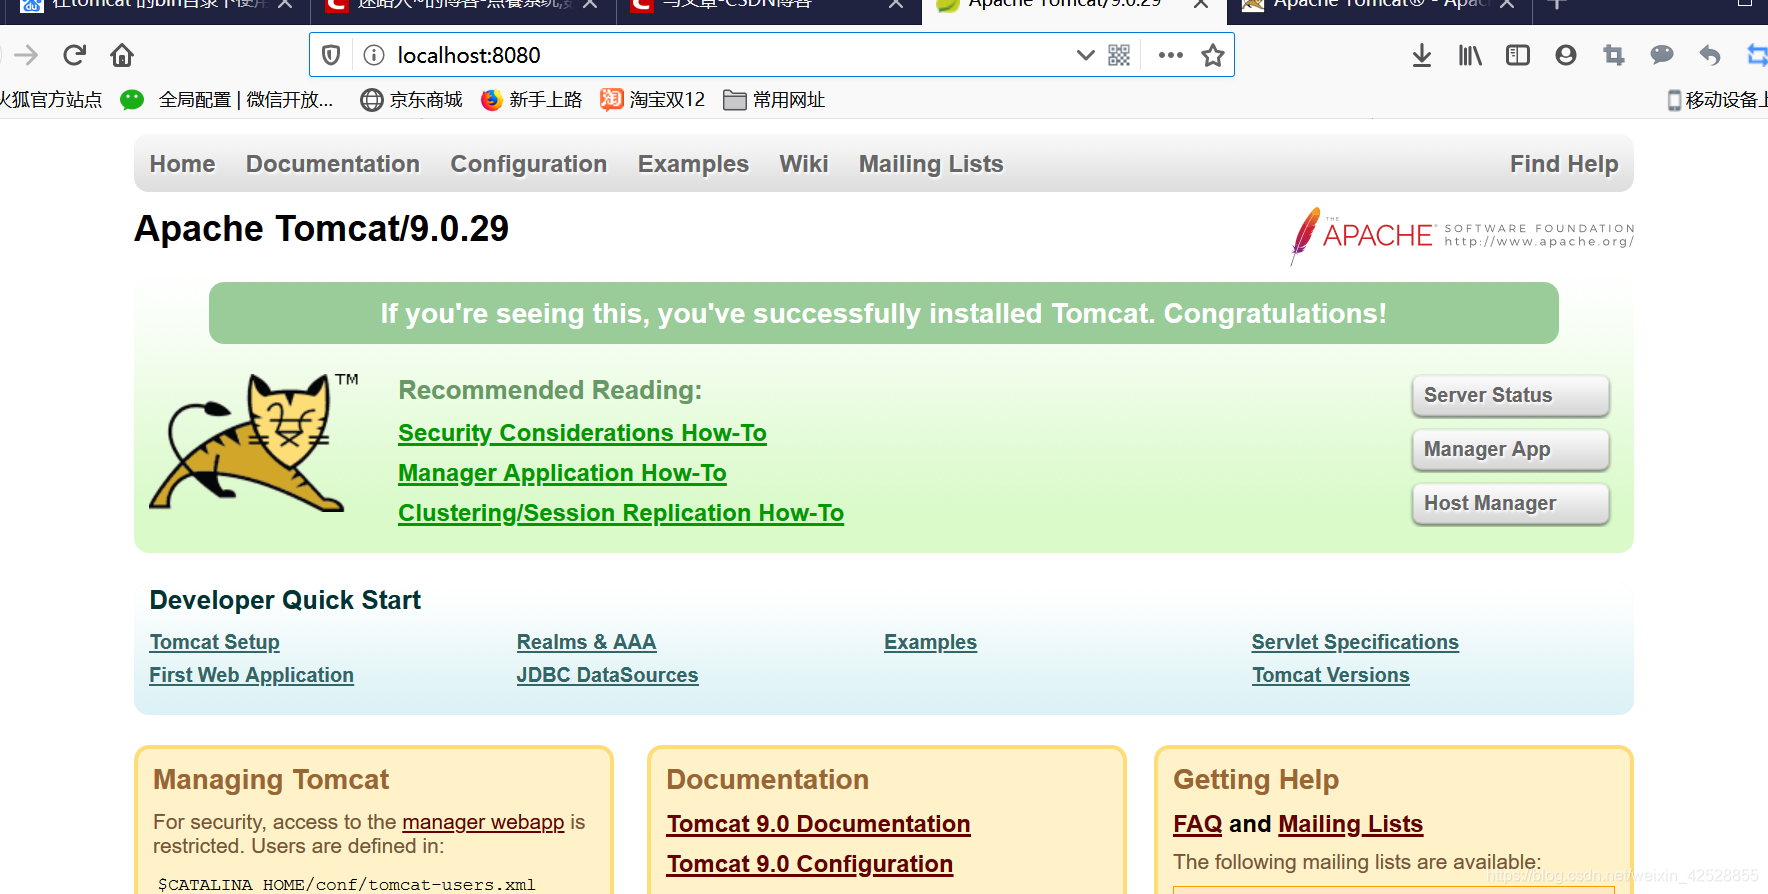
Task: Bookmark this page with the star icon
Action: (1213, 55)
